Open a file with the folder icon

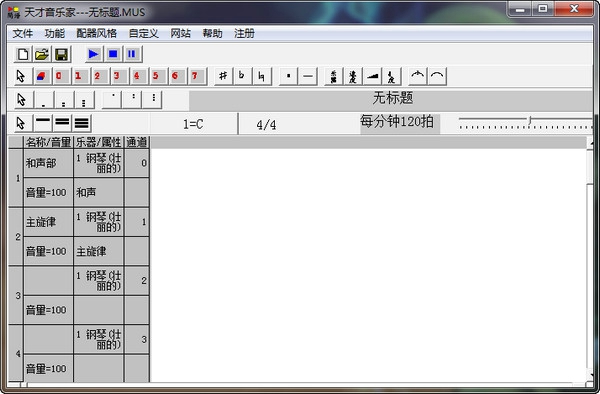42,54
